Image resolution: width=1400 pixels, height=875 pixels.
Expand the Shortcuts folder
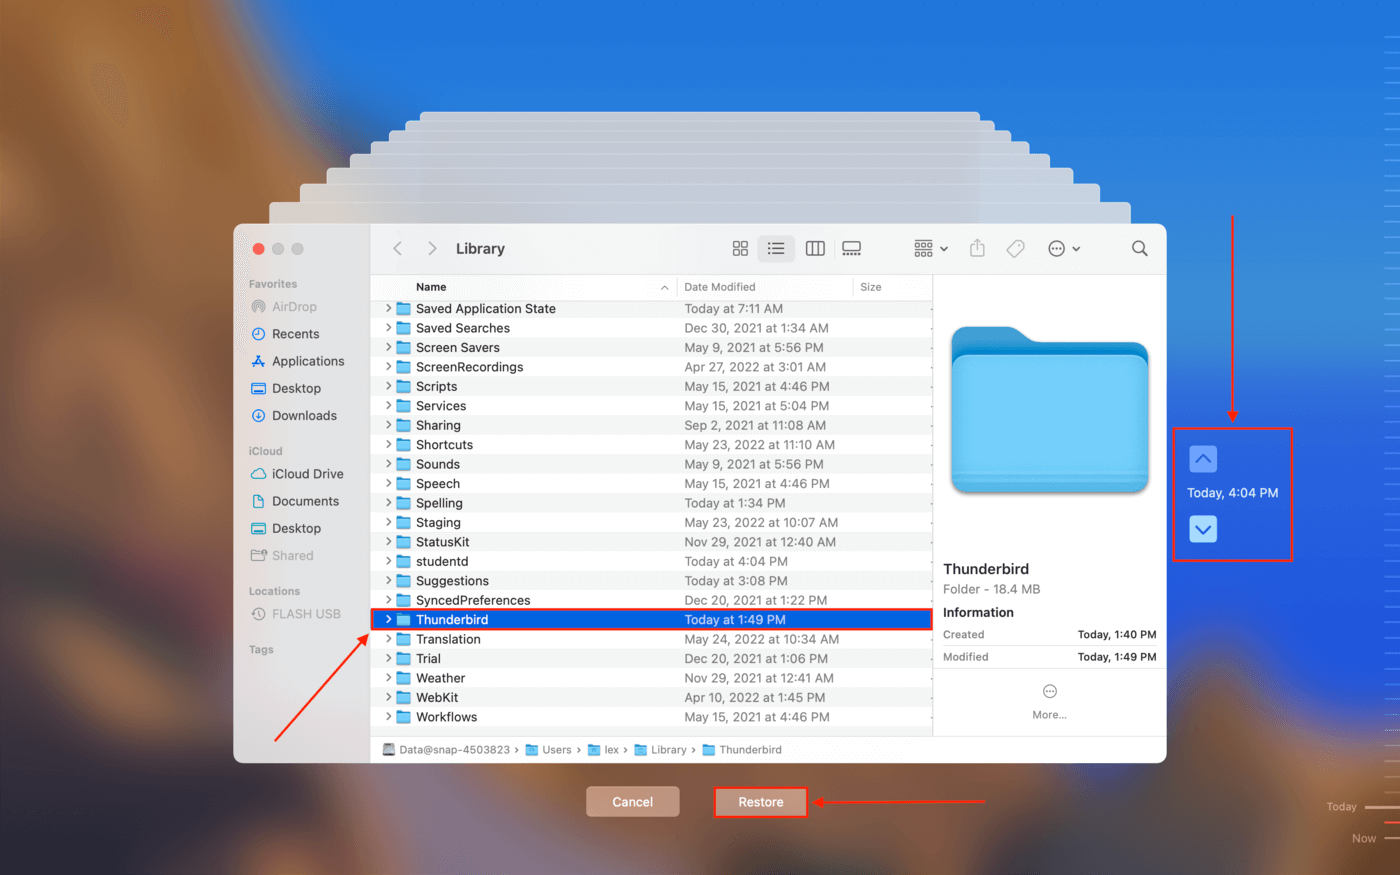click(388, 445)
